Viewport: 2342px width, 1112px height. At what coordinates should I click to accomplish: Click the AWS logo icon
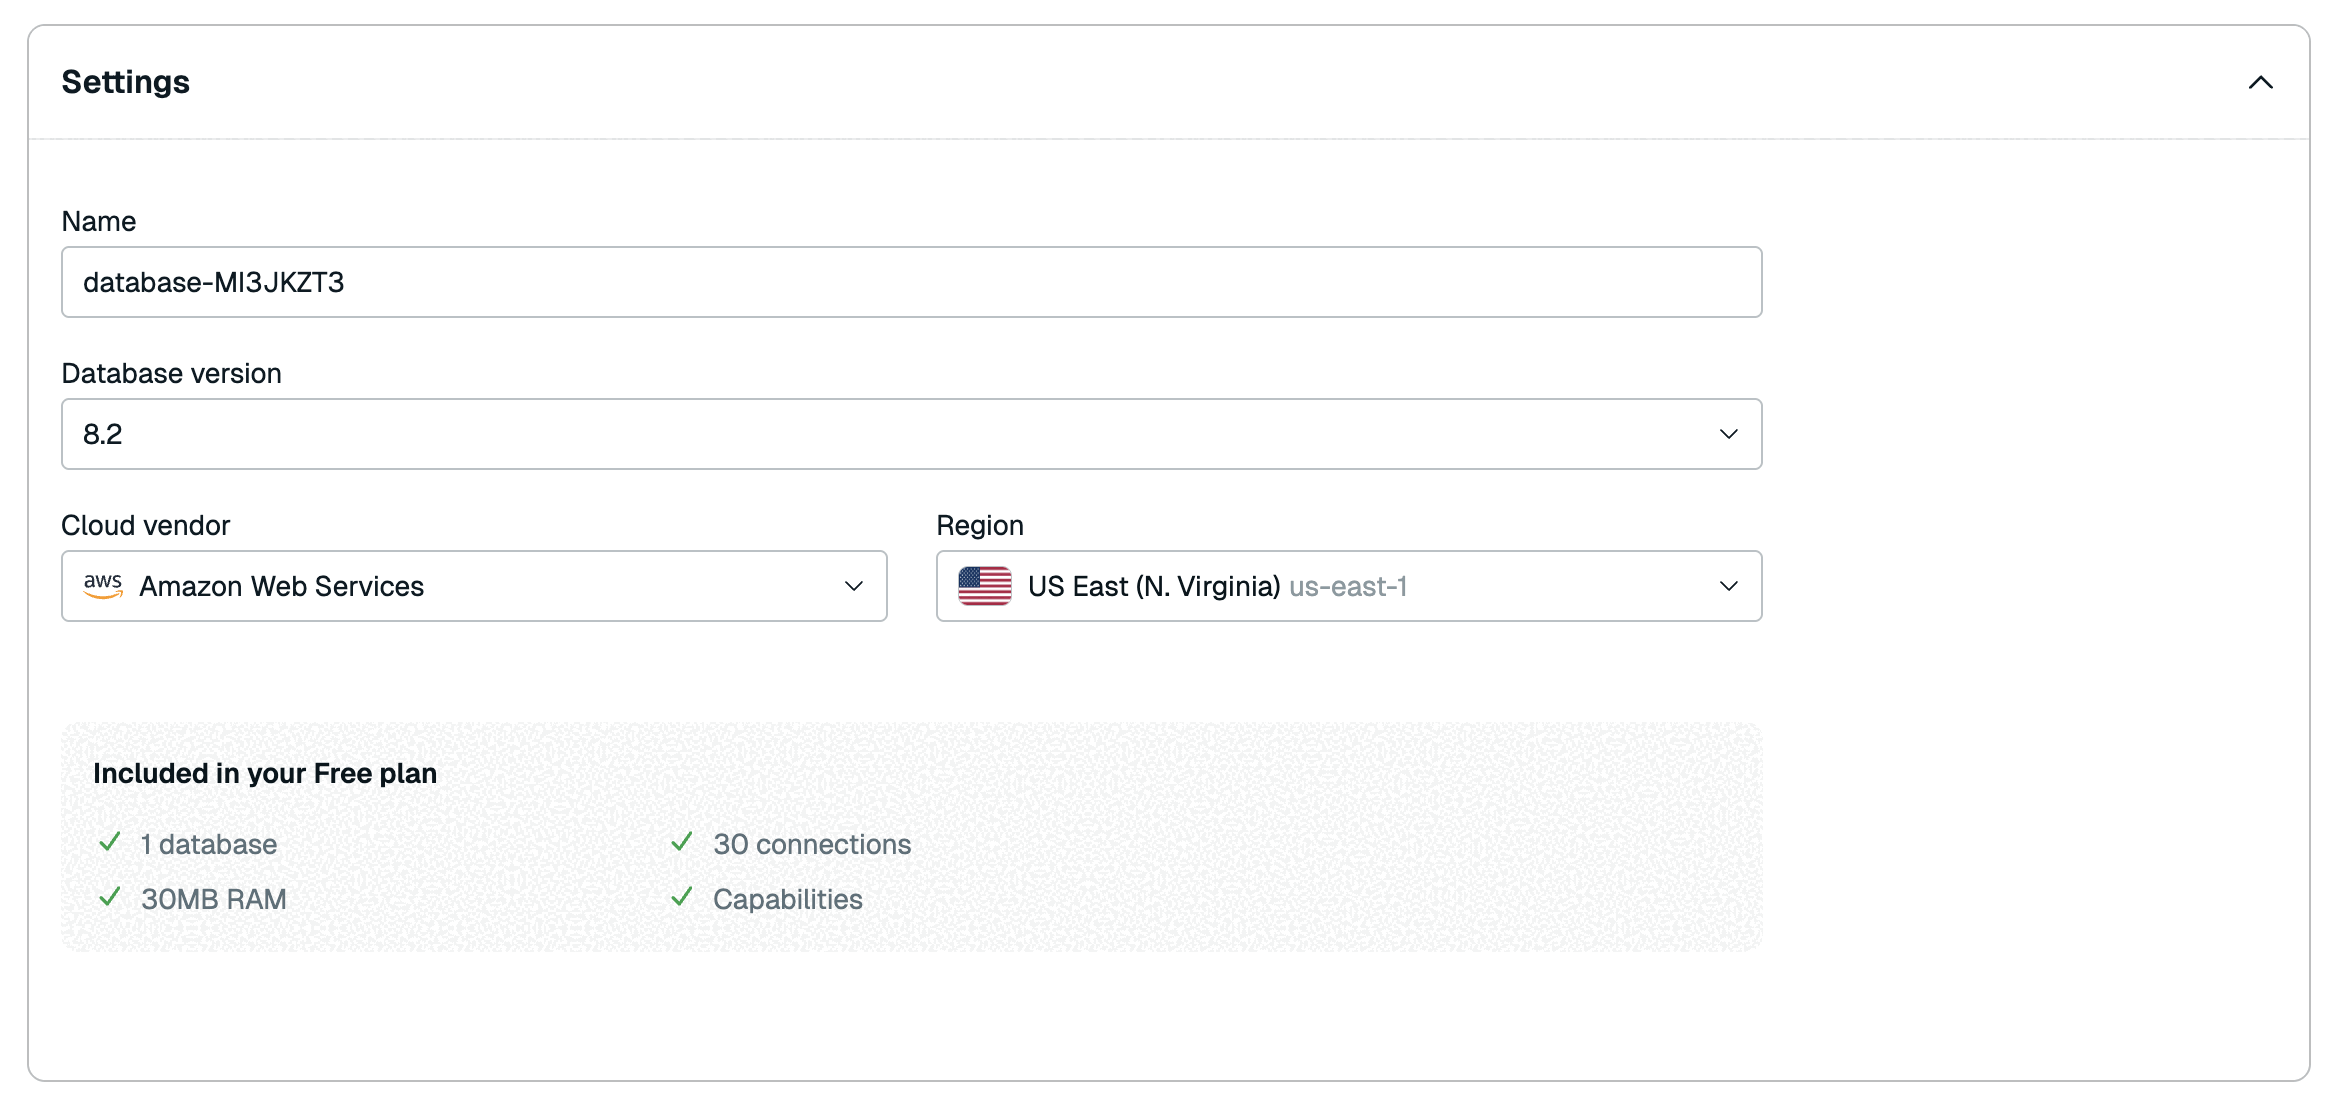pyautogui.click(x=103, y=586)
